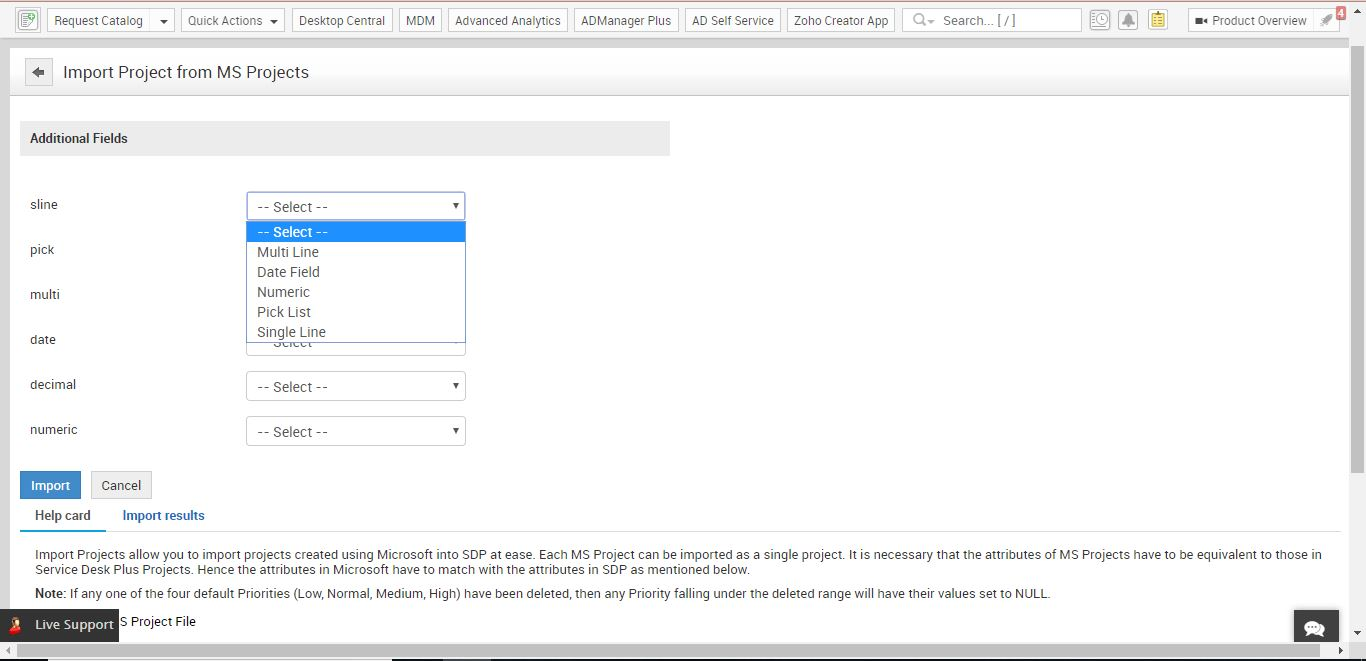The width and height of the screenshot is (1366, 661).
Task: Switch to the Help card tab
Action: [x=63, y=515]
